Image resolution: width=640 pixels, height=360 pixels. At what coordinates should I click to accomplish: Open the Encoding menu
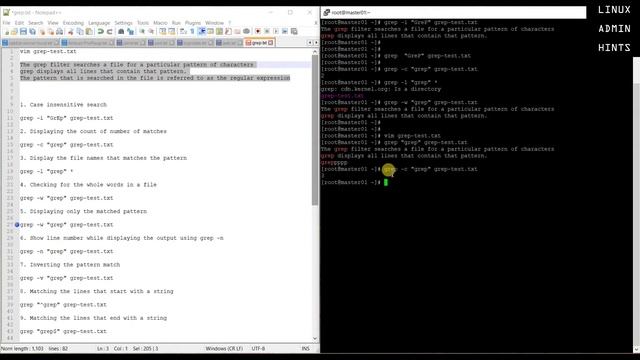[73, 23]
